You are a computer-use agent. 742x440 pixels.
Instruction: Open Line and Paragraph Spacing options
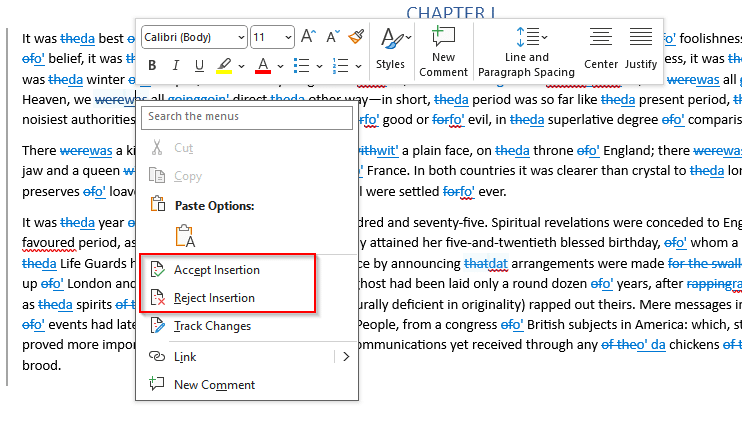tap(526, 51)
